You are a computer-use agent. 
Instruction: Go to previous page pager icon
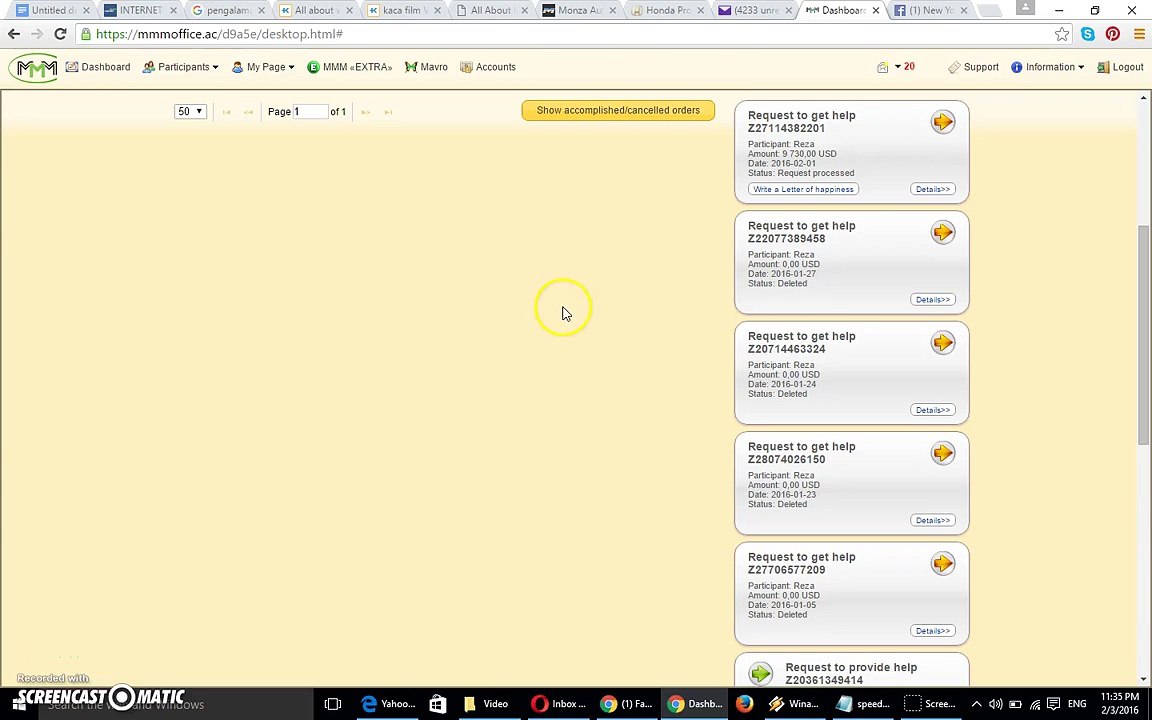pos(248,112)
